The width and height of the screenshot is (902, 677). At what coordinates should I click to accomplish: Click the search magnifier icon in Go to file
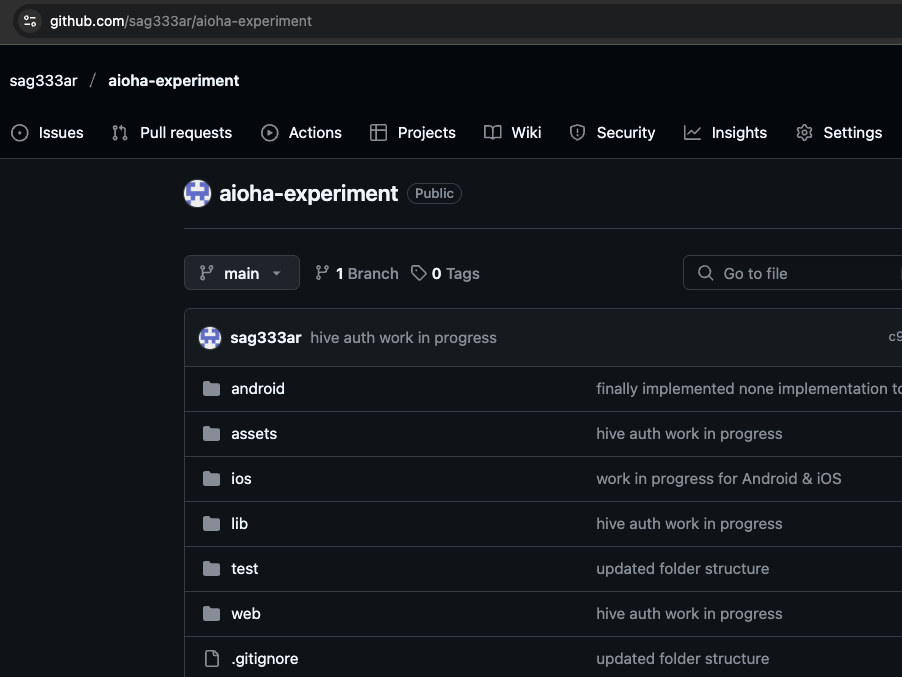[706, 273]
